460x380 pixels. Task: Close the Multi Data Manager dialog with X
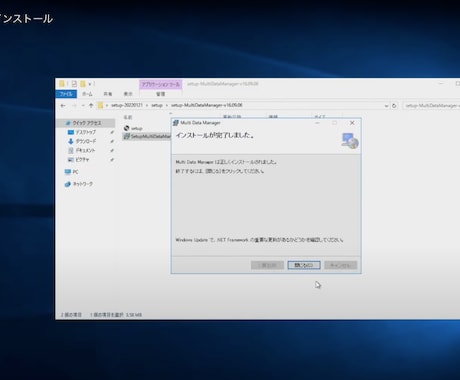(352, 123)
